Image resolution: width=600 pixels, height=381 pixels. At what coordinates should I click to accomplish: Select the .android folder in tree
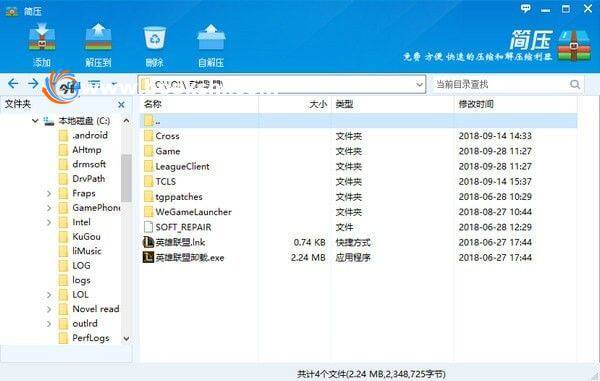point(90,135)
